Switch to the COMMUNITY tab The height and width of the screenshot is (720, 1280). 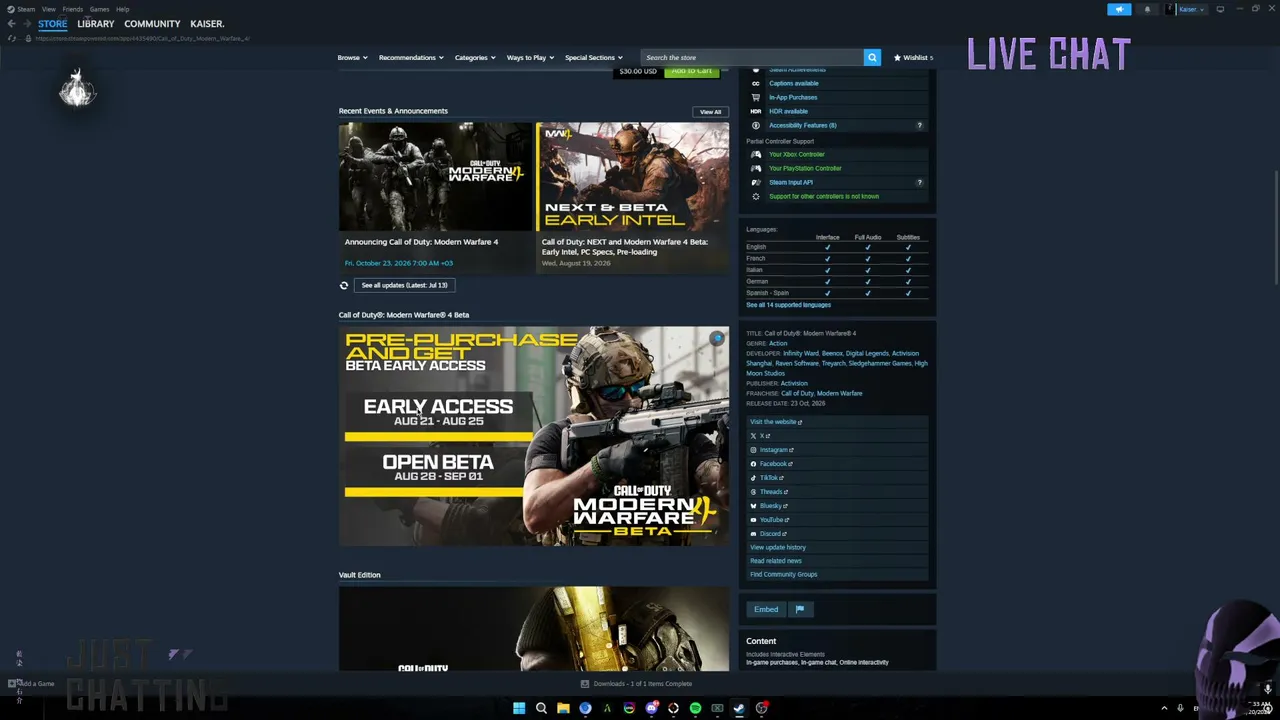[x=152, y=24]
